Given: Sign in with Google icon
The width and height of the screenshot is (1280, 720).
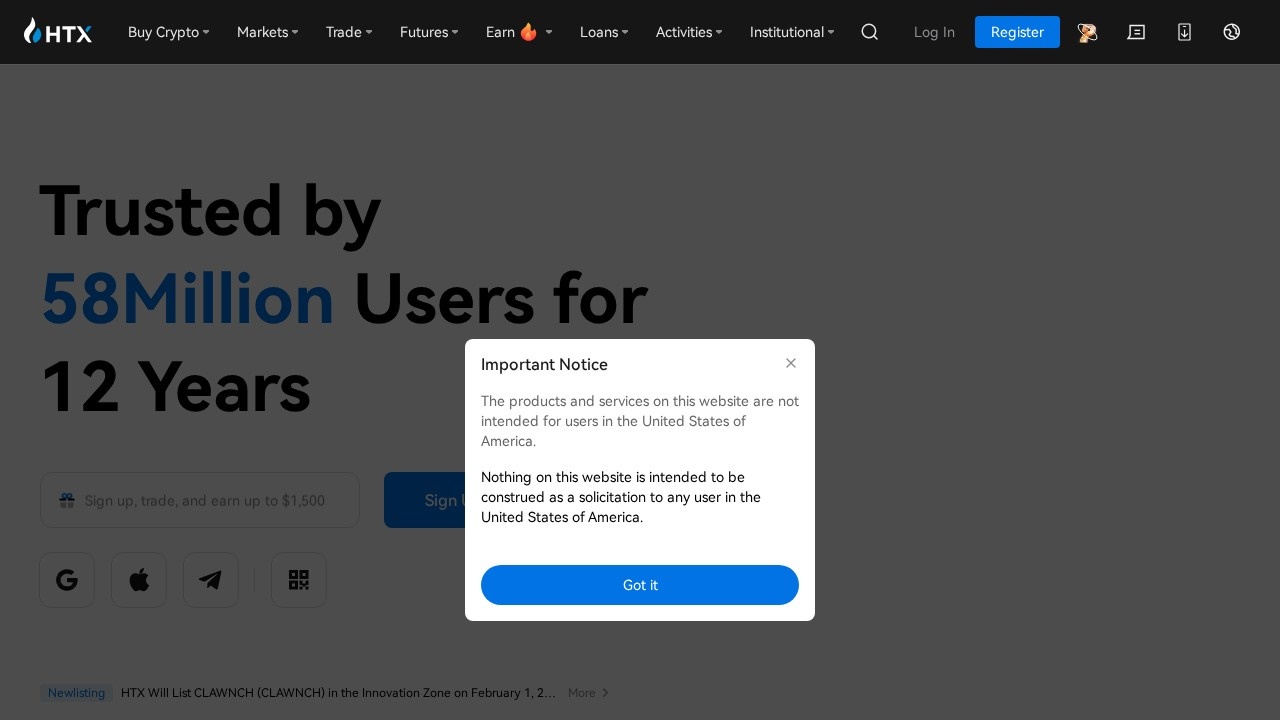Looking at the screenshot, I should point(67,580).
